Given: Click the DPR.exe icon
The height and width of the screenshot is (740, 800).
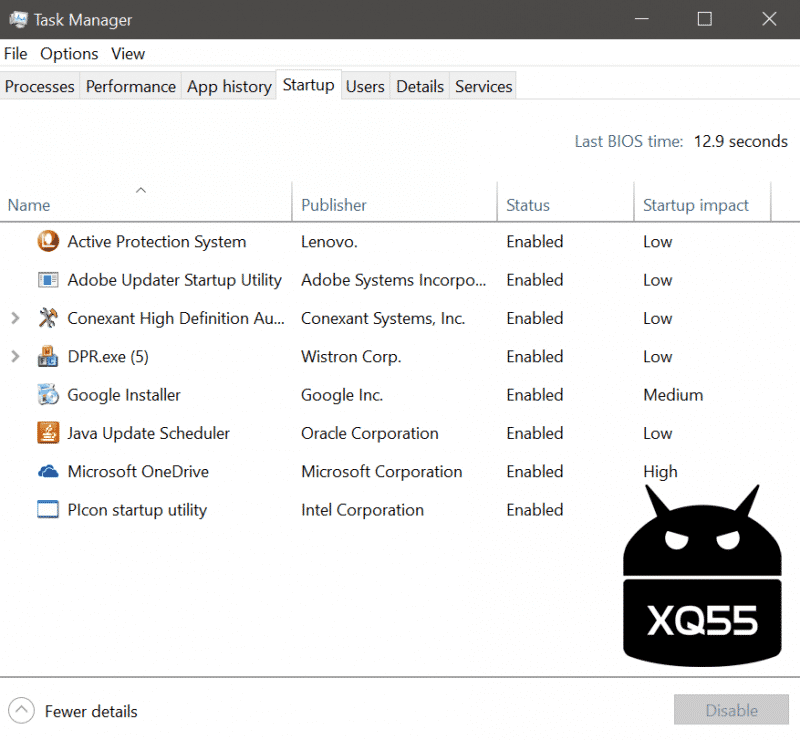Looking at the screenshot, I should pyautogui.click(x=48, y=357).
